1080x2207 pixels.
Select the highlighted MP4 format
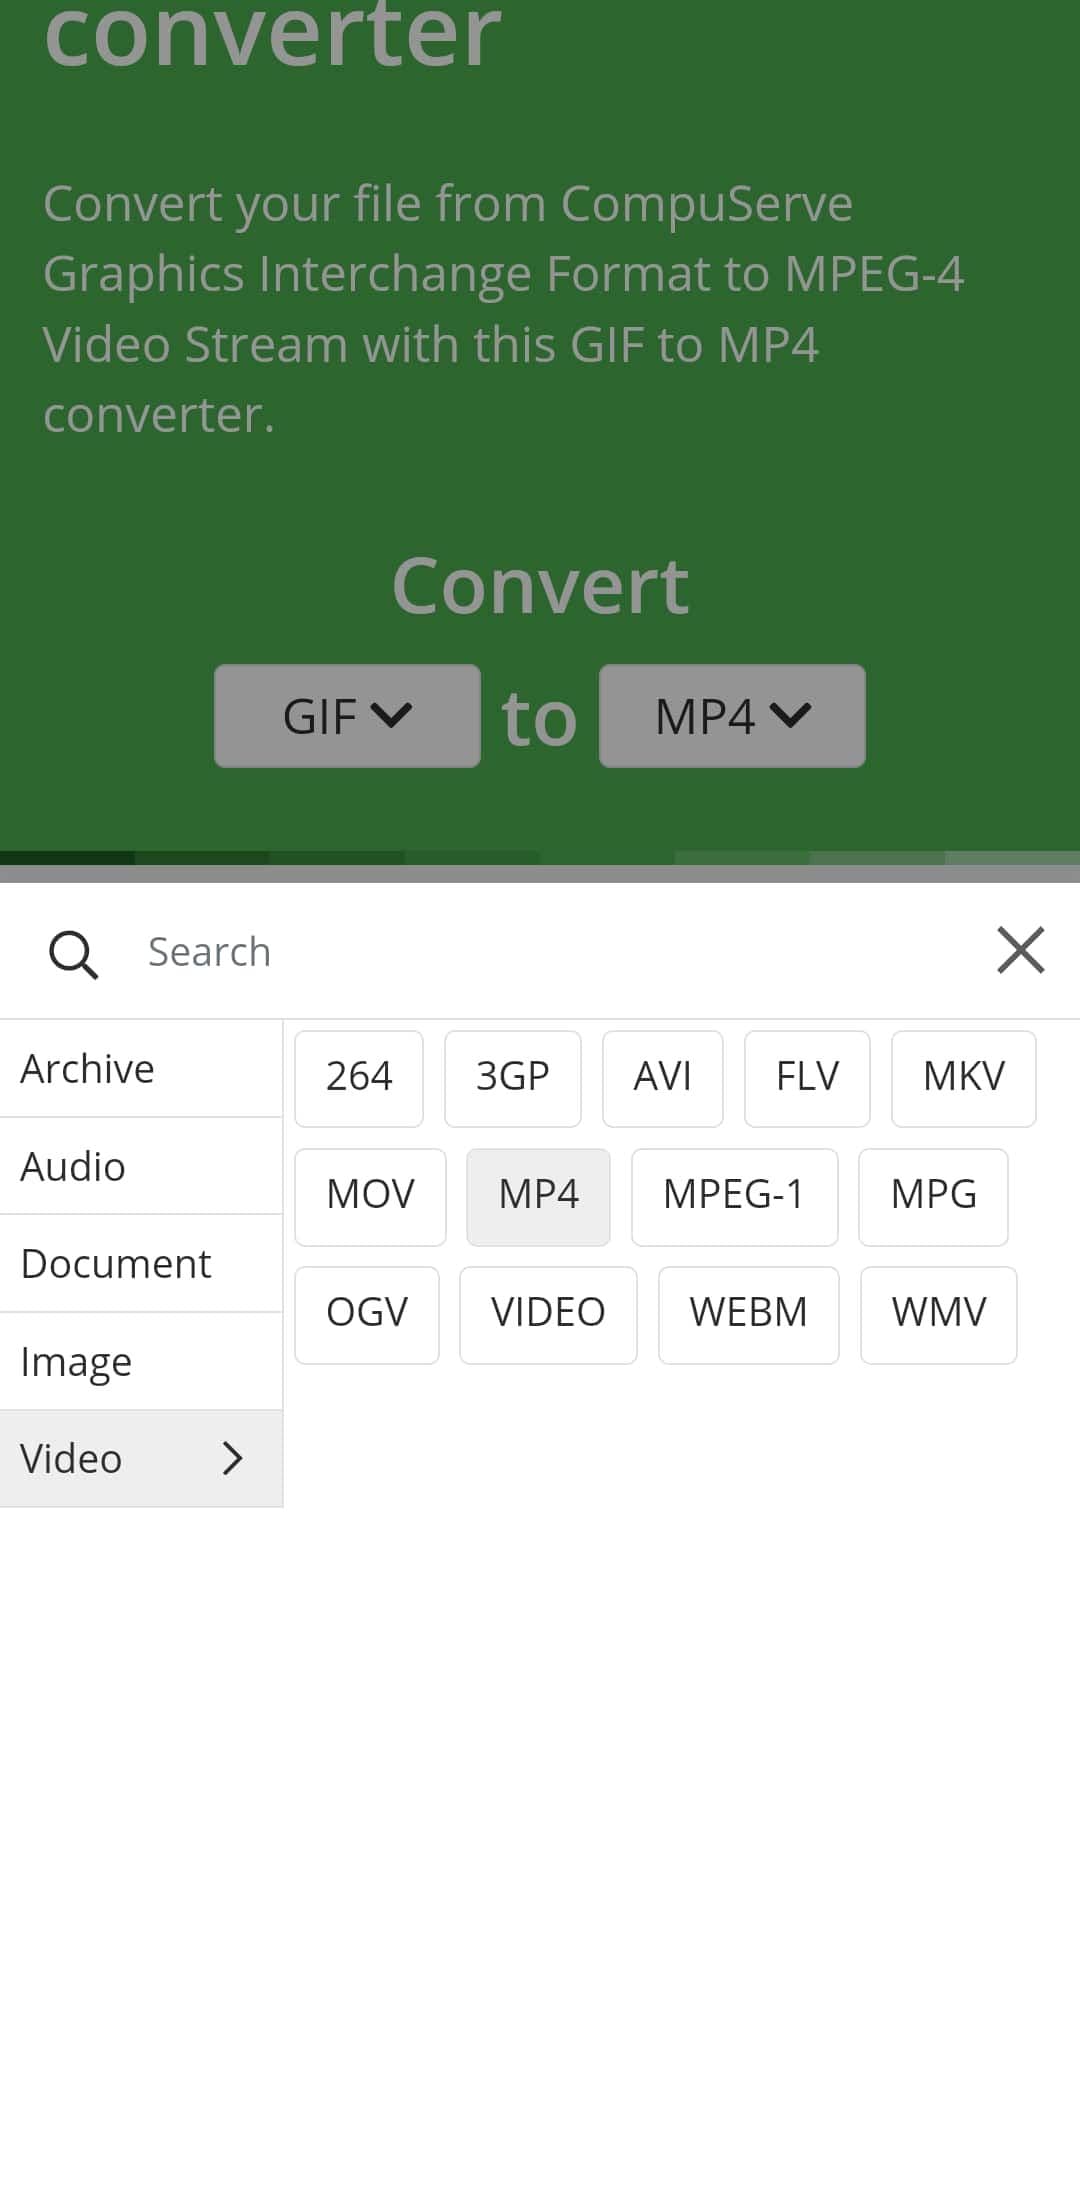pyautogui.click(x=538, y=1196)
